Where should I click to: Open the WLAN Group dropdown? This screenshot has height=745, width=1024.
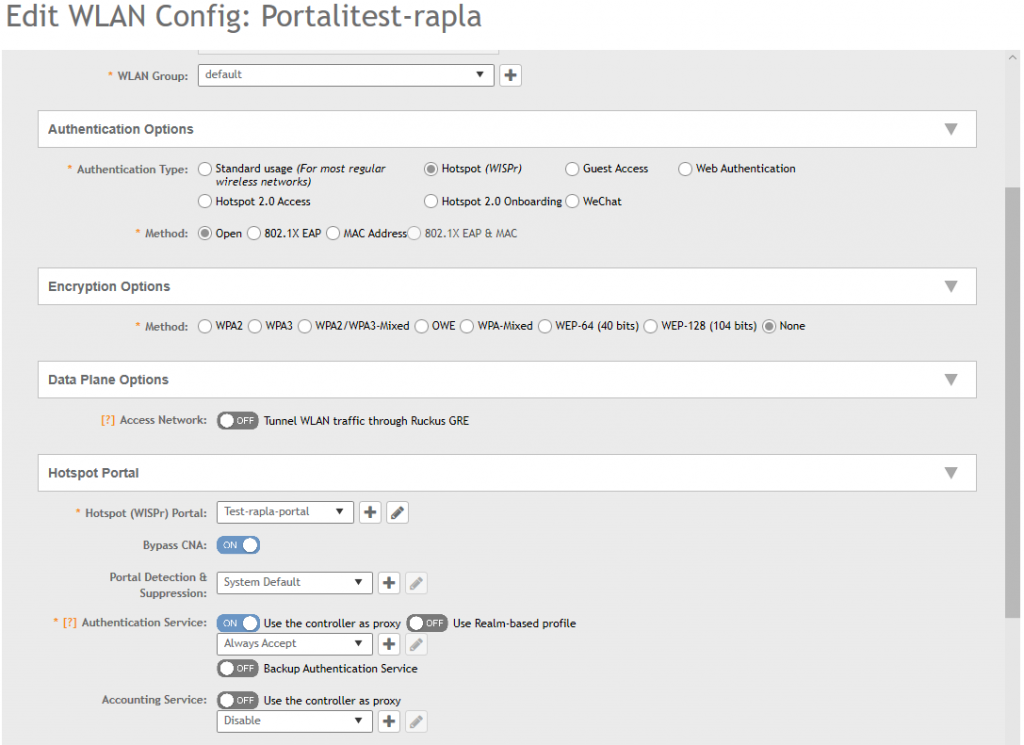(x=345, y=75)
